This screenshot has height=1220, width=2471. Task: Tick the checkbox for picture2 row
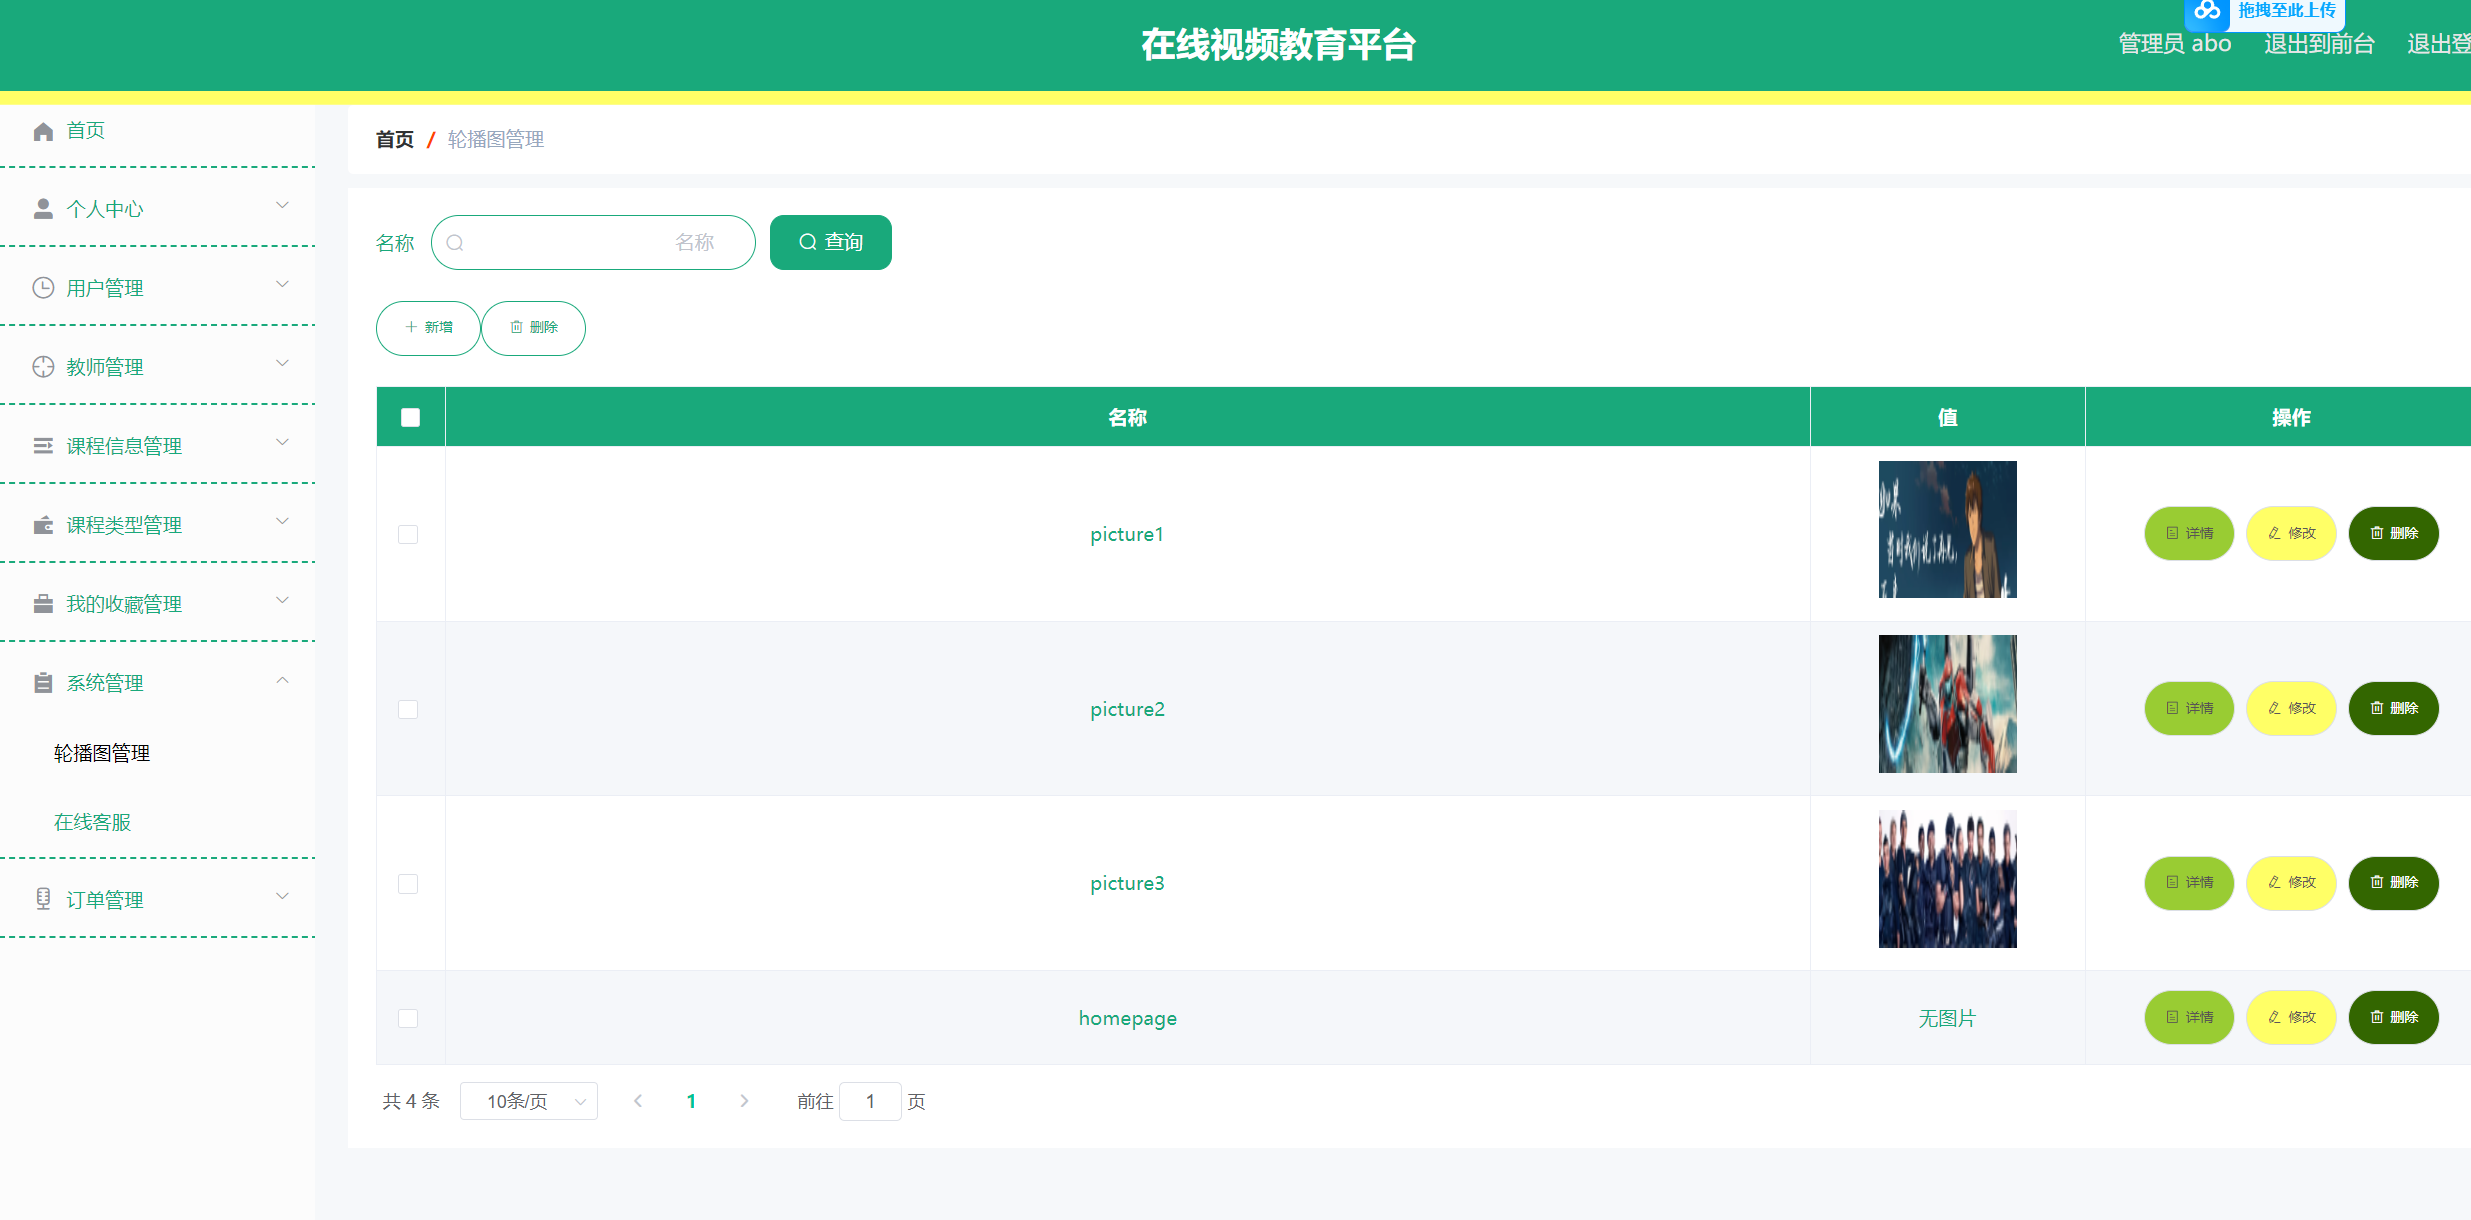point(408,709)
